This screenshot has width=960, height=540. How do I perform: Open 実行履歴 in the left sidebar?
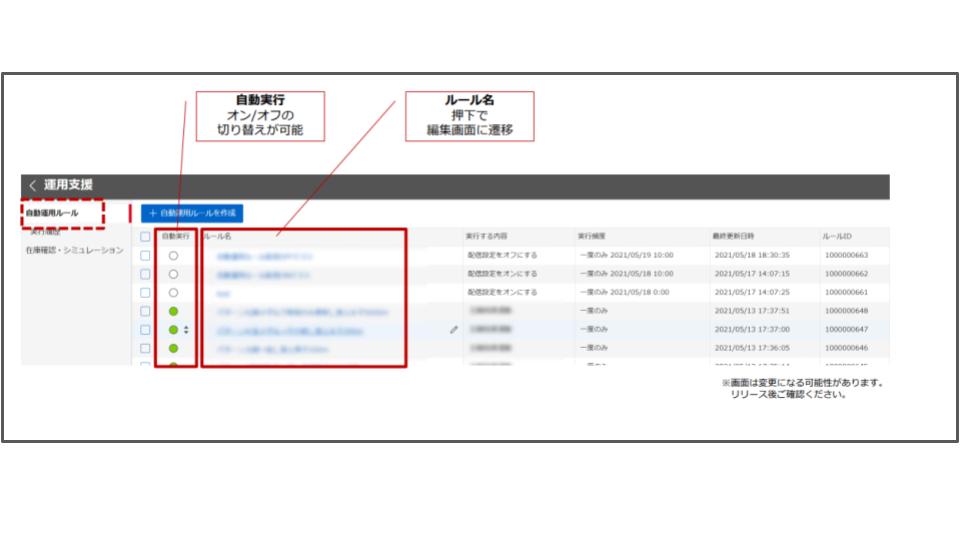point(46,232)
